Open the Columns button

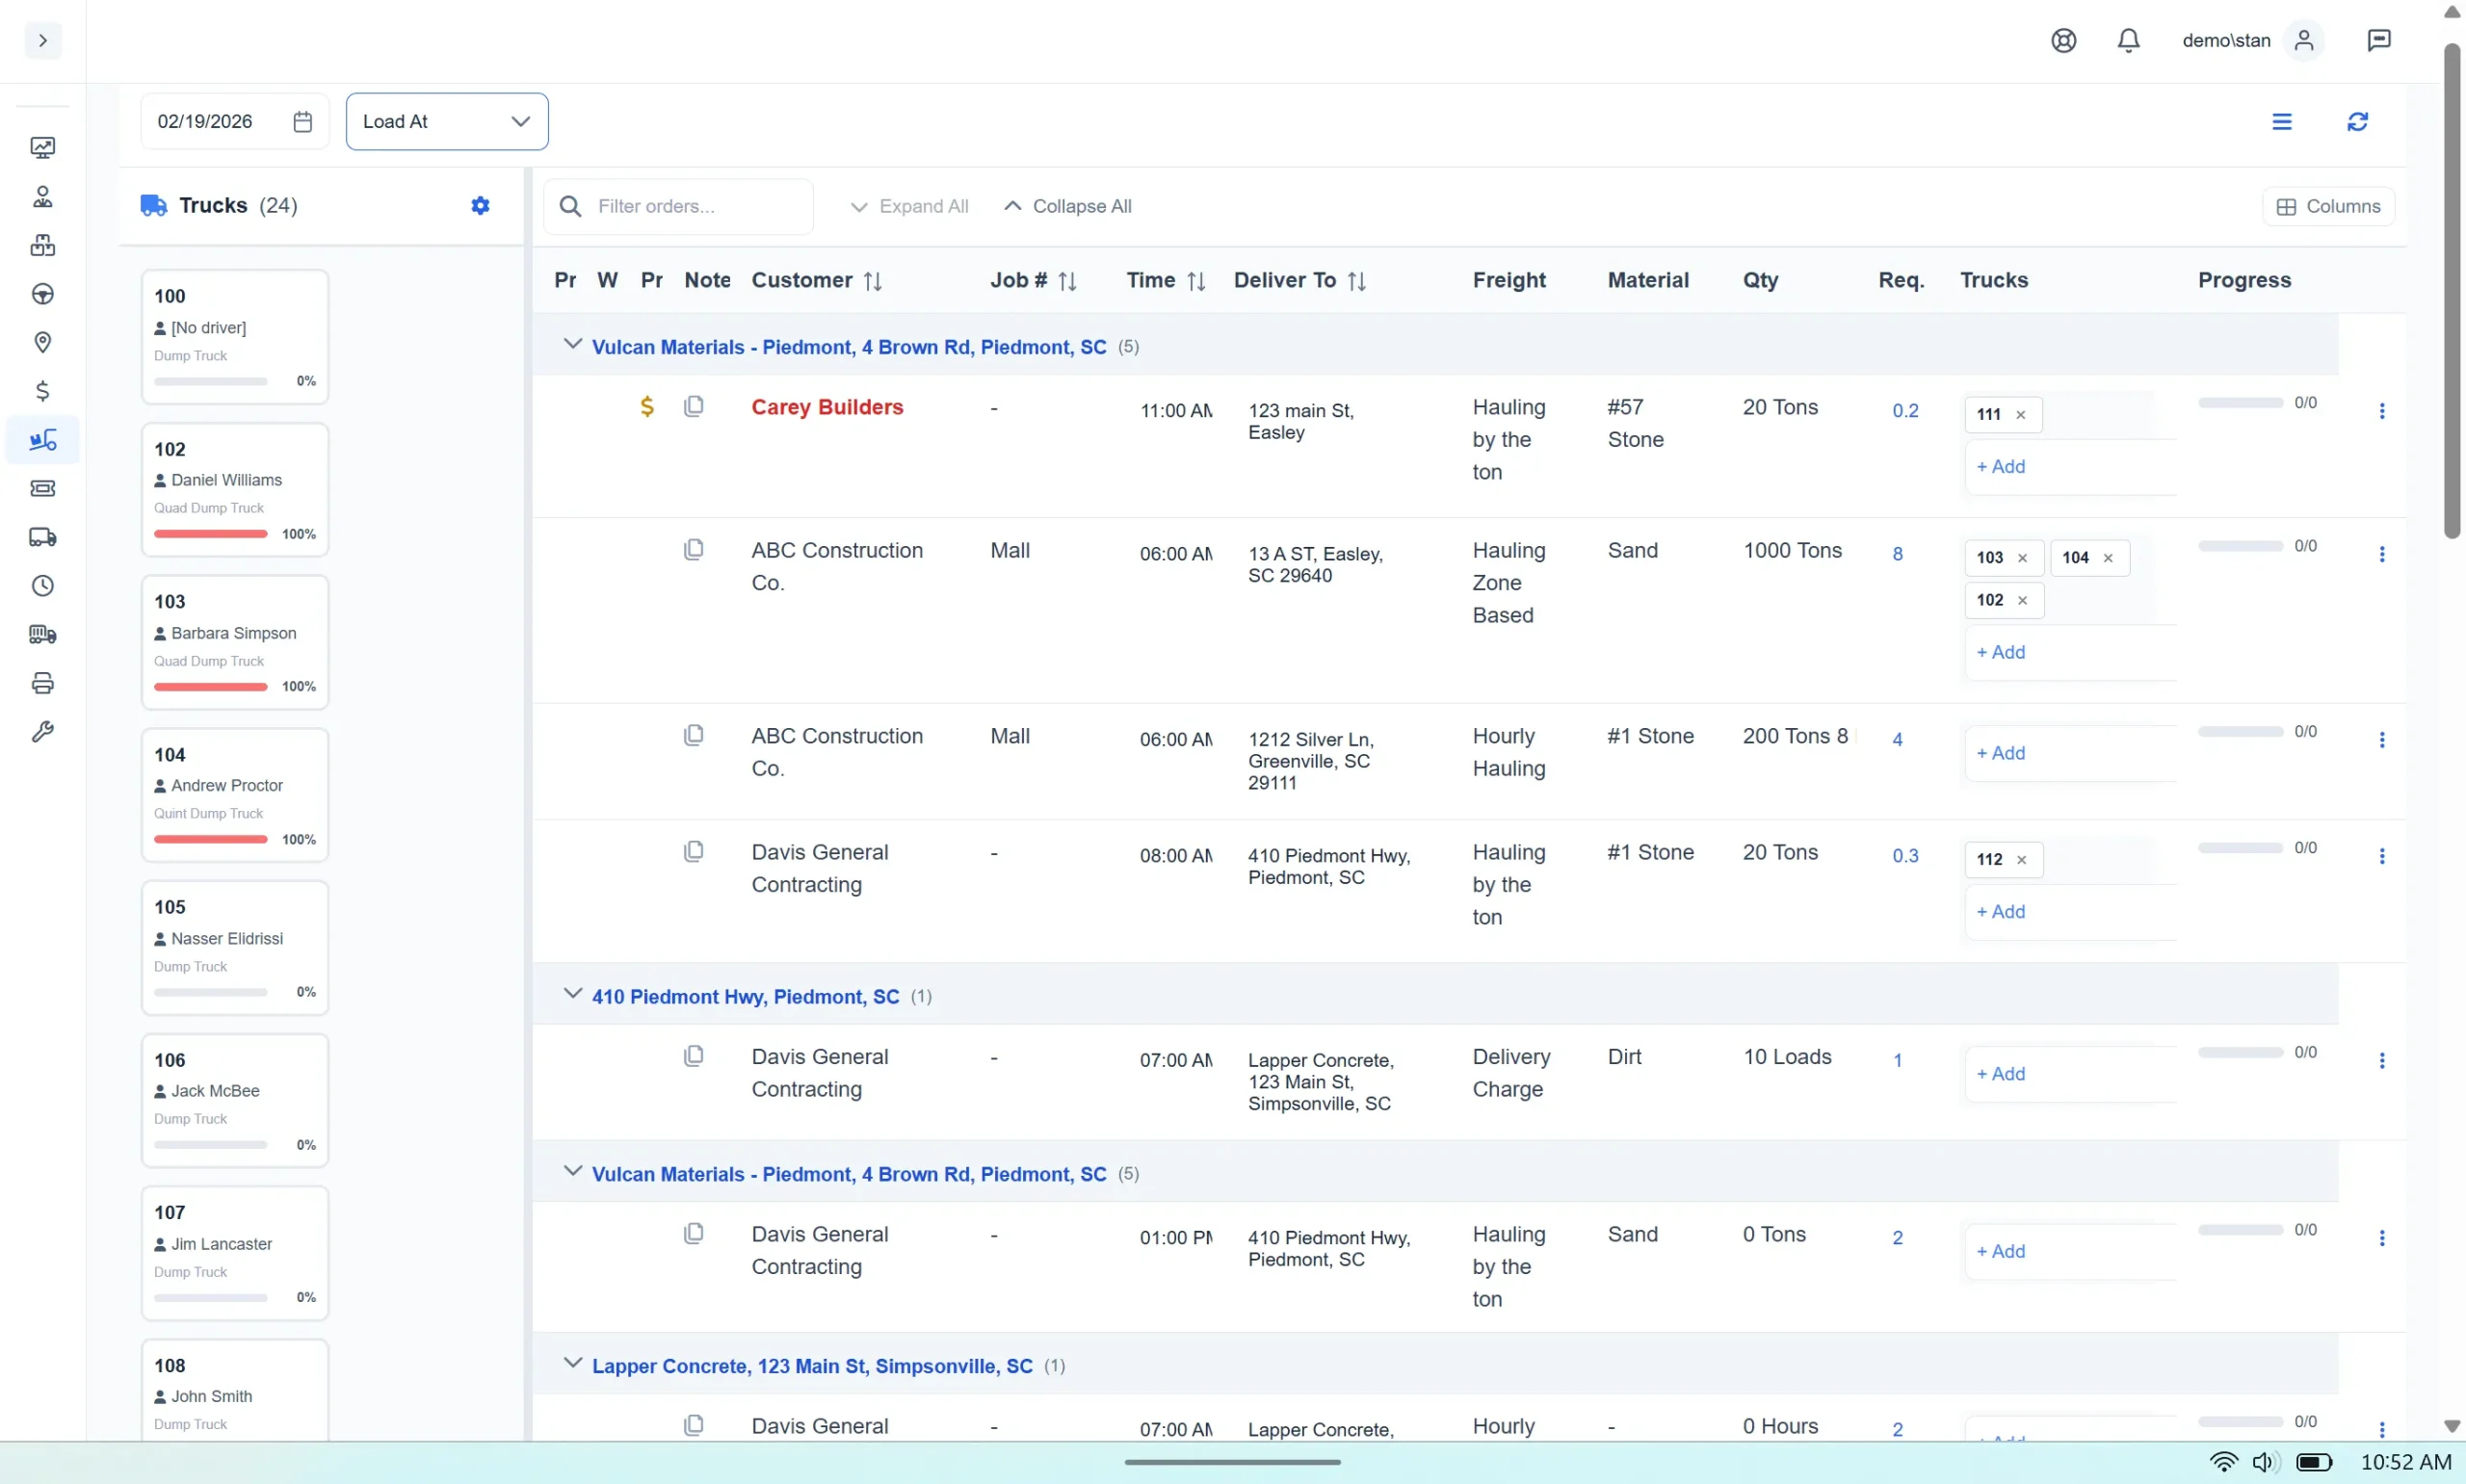[2327, 205]
